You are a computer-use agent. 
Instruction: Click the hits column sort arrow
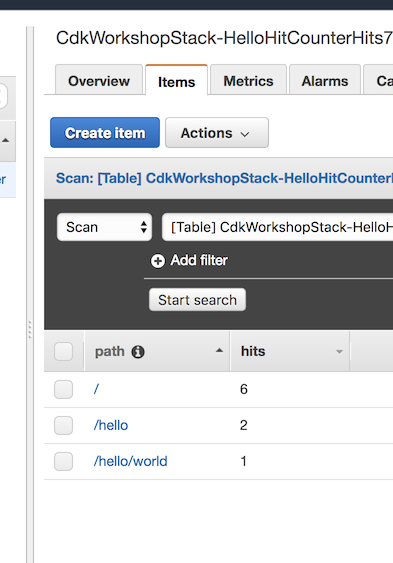(339, 352)
